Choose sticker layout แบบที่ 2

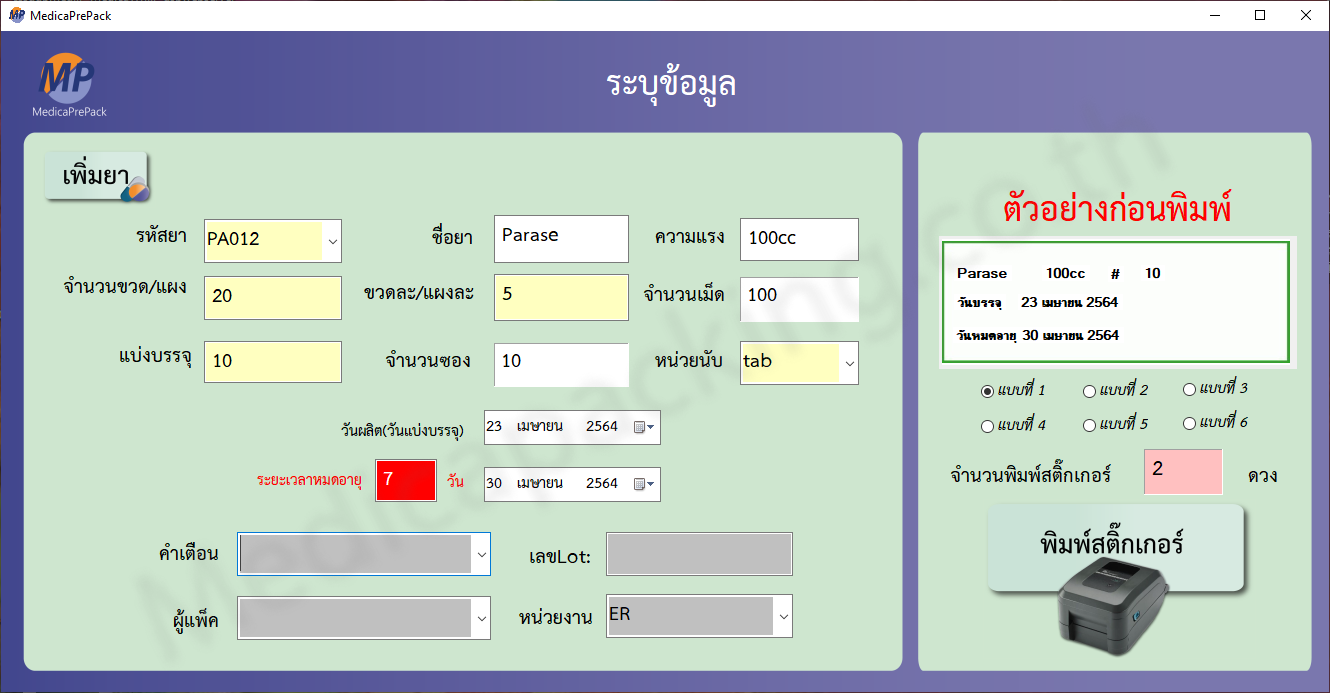click(x=1089, y=391)
